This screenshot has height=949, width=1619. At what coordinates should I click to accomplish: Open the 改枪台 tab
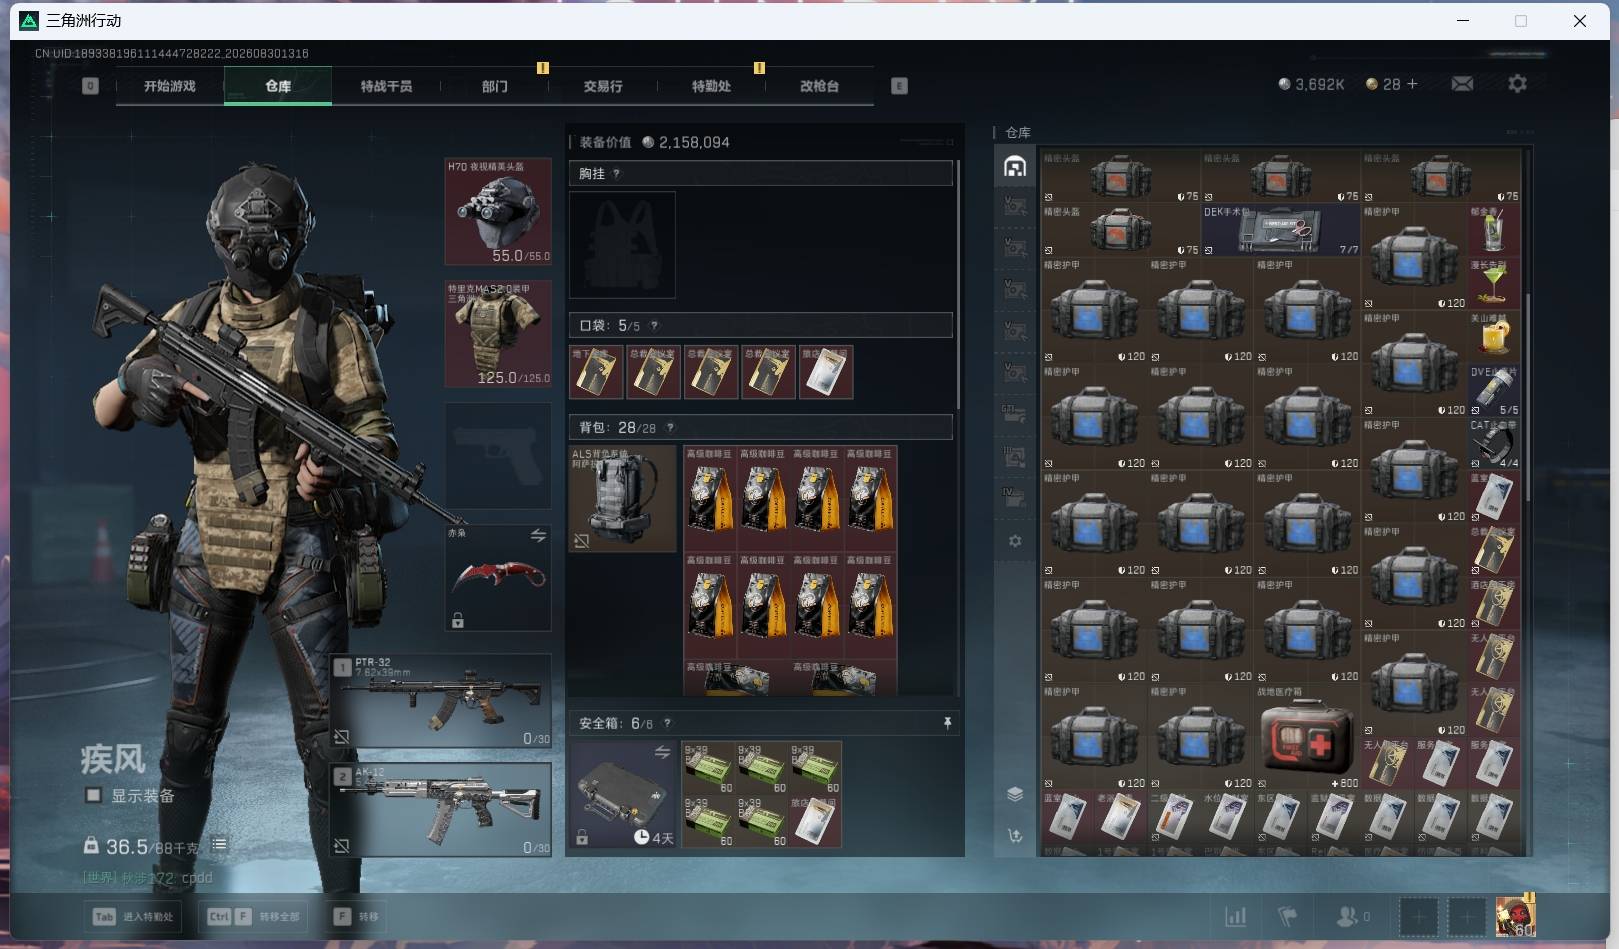coord(819,86)
